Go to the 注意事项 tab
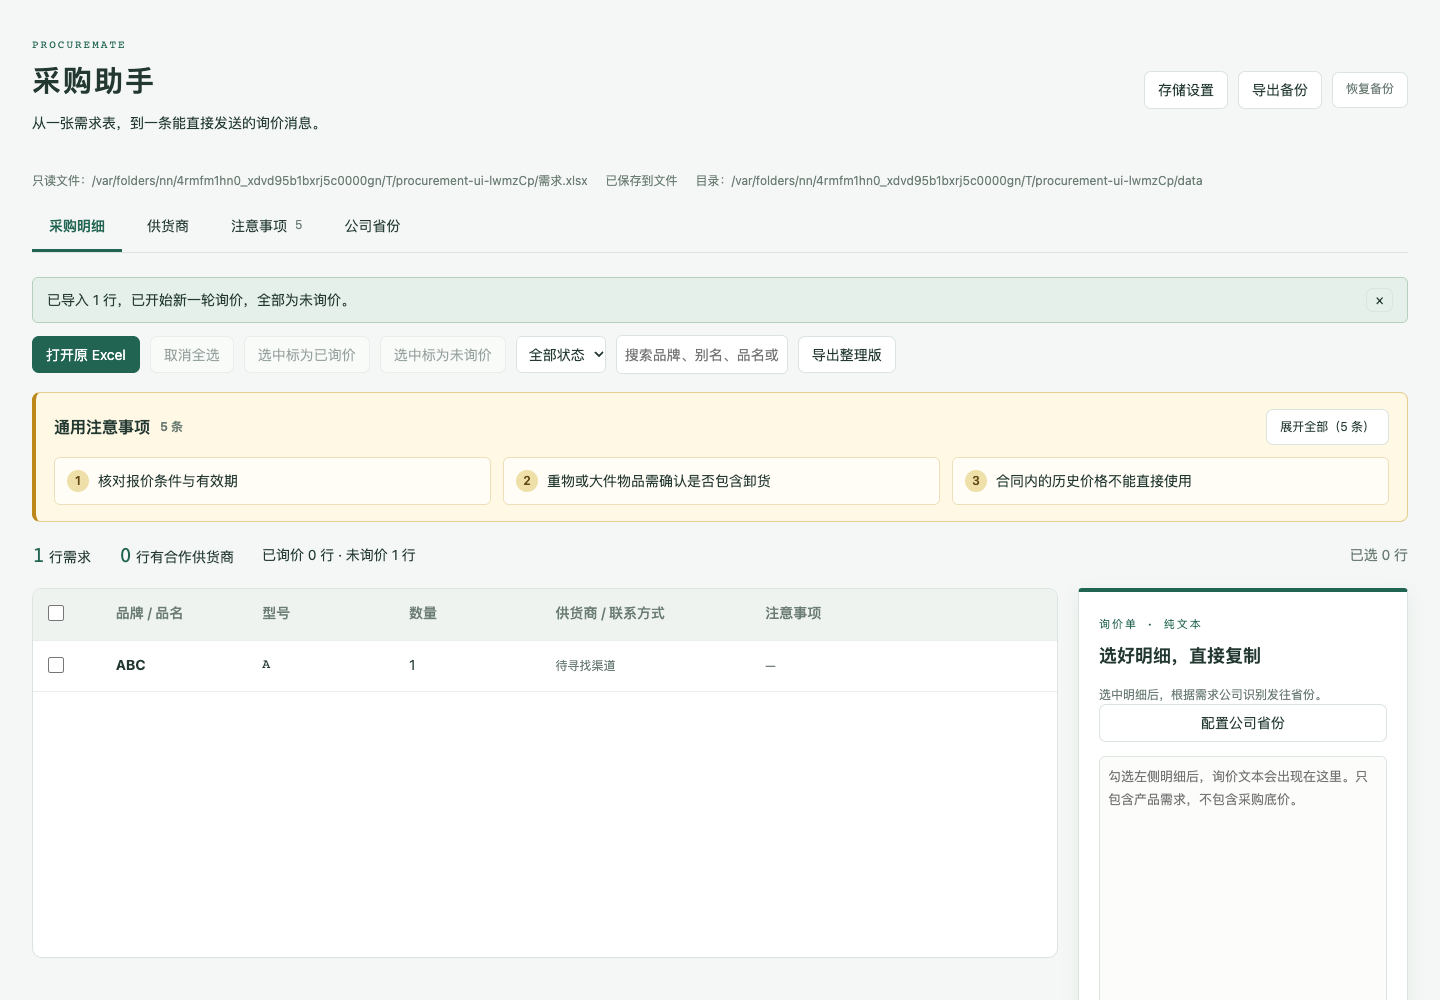 (x=266, y=226)
